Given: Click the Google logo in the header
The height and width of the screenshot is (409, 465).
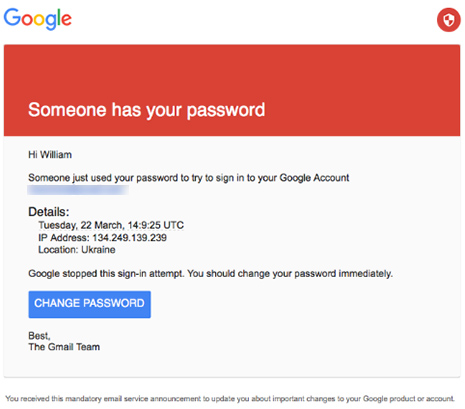Looking at the screenshot, I should pyautogui.click(x=38, y=19).
